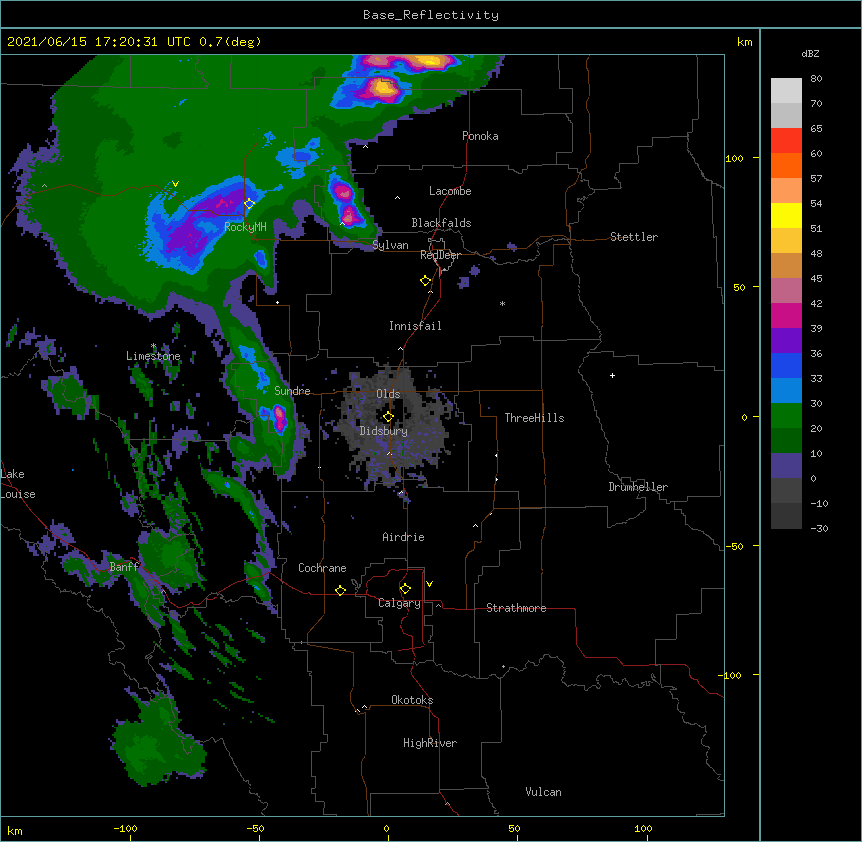Click the bright yellow 54-51 dBZ swatch

[786, 215]
